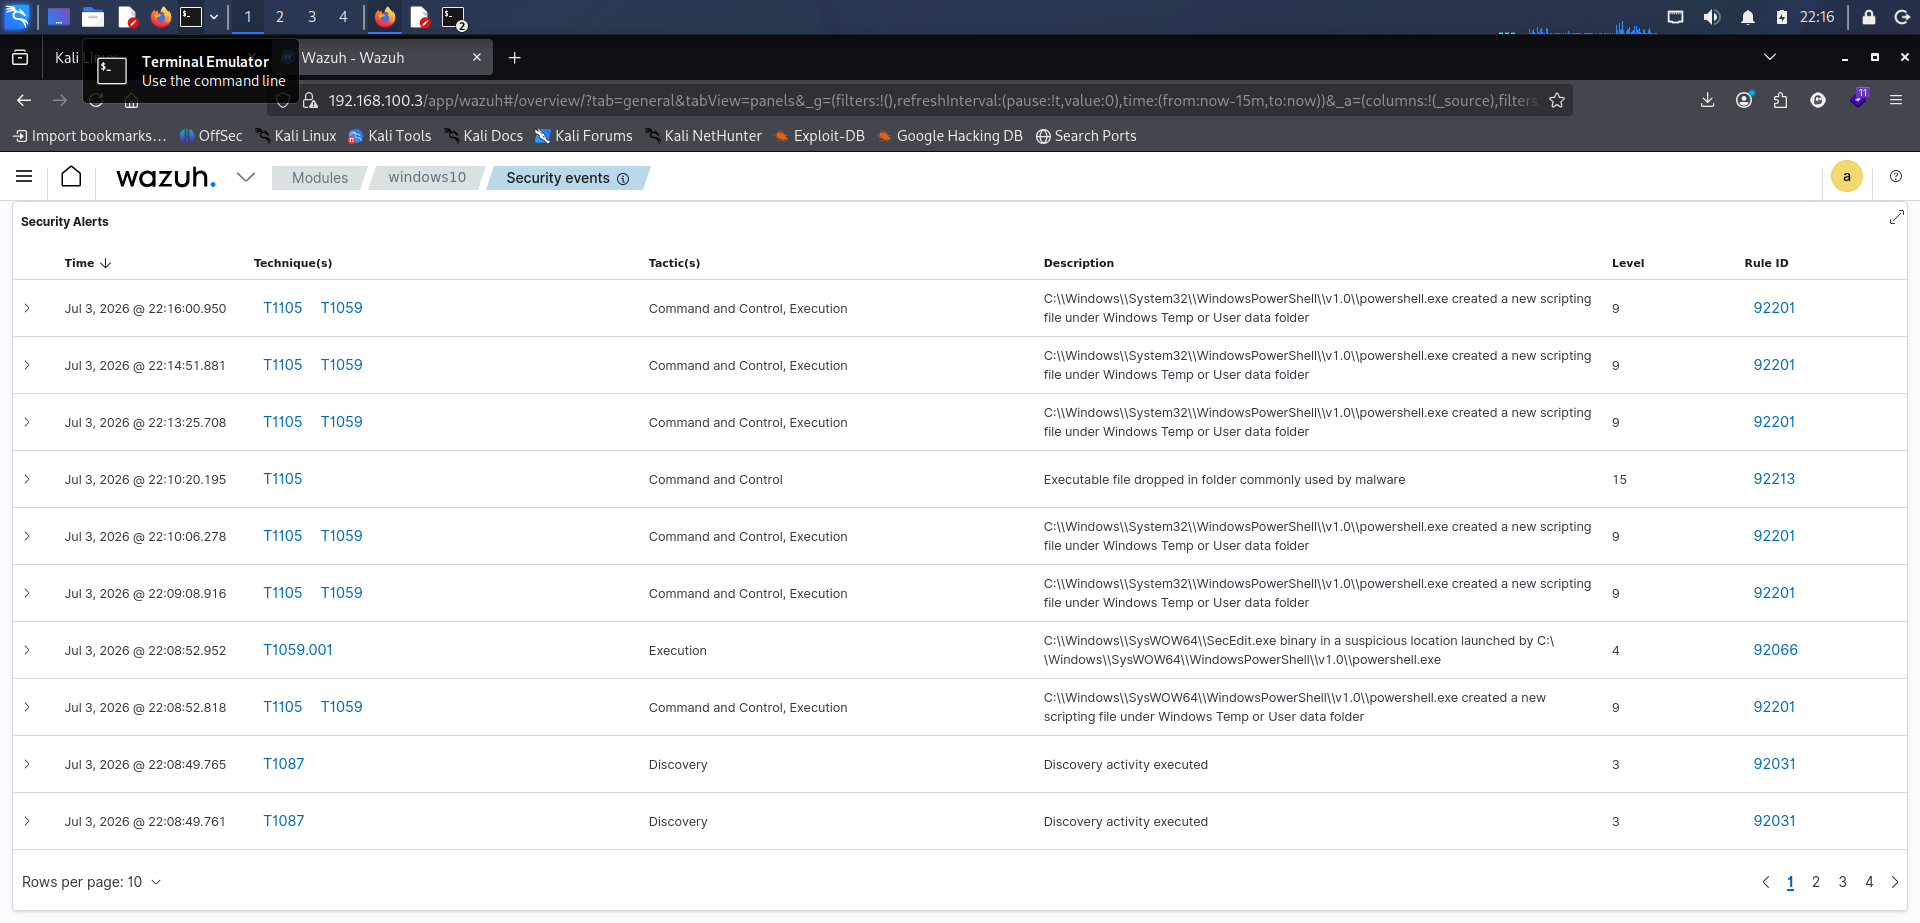Open Kali applications menu icon
The height and width of the screenshot is (923, 1920).
coord(18,17)
